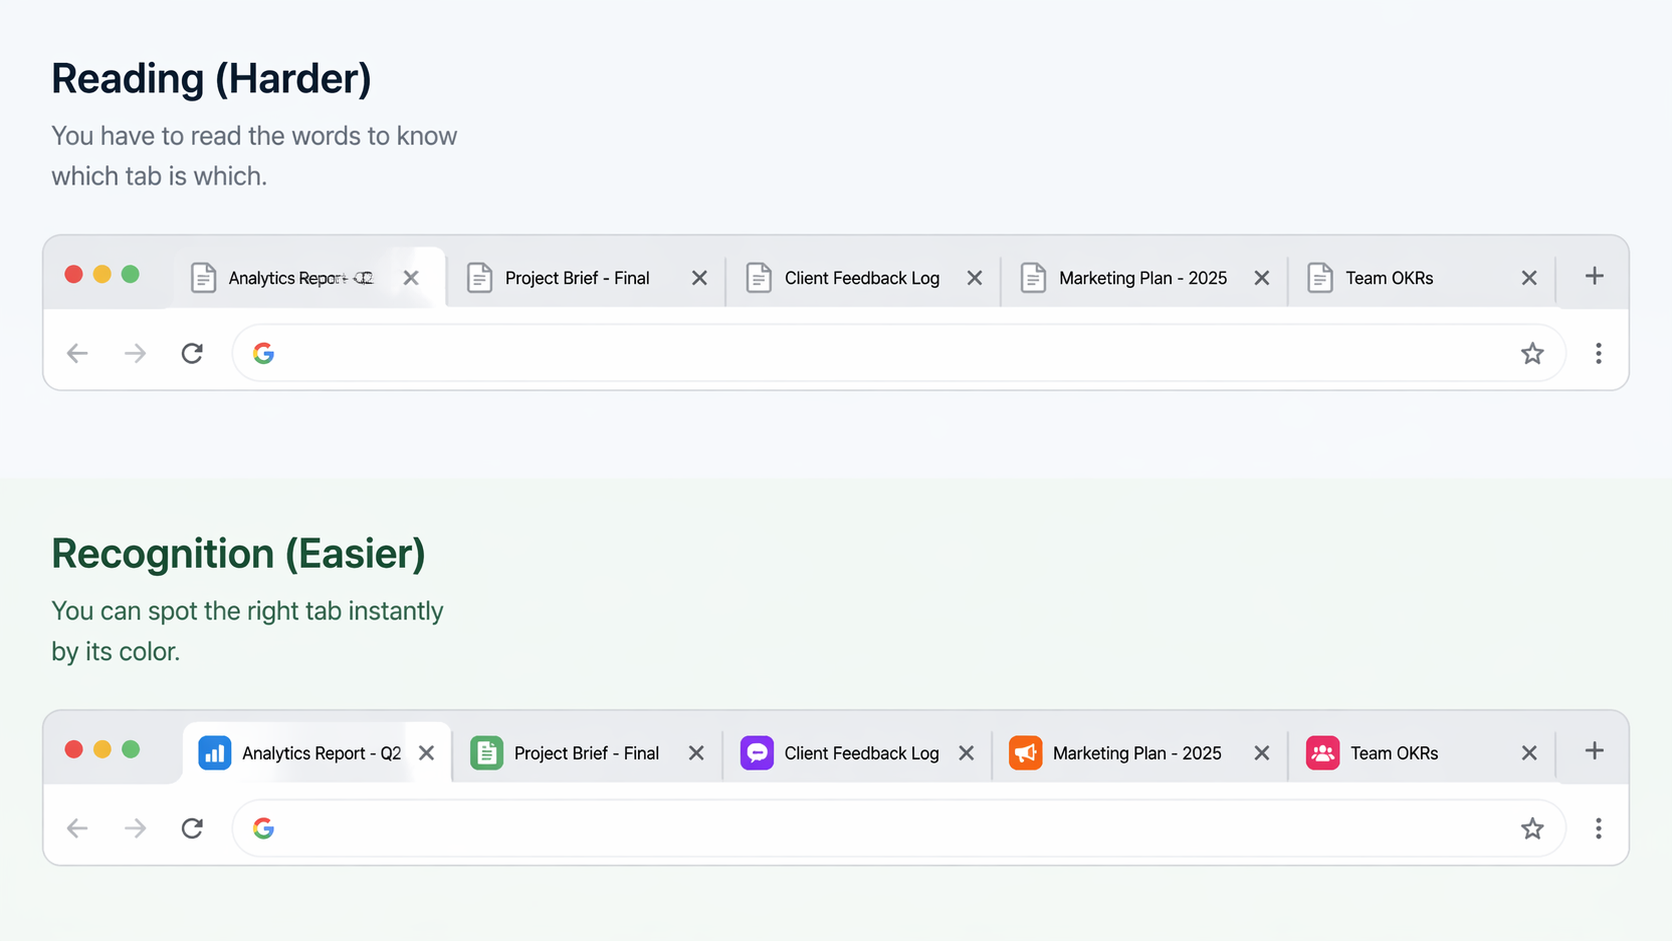This screenshot has width=1672, height=941.
Task: Reload the page in the upper browser
Action: pos(192,353)
